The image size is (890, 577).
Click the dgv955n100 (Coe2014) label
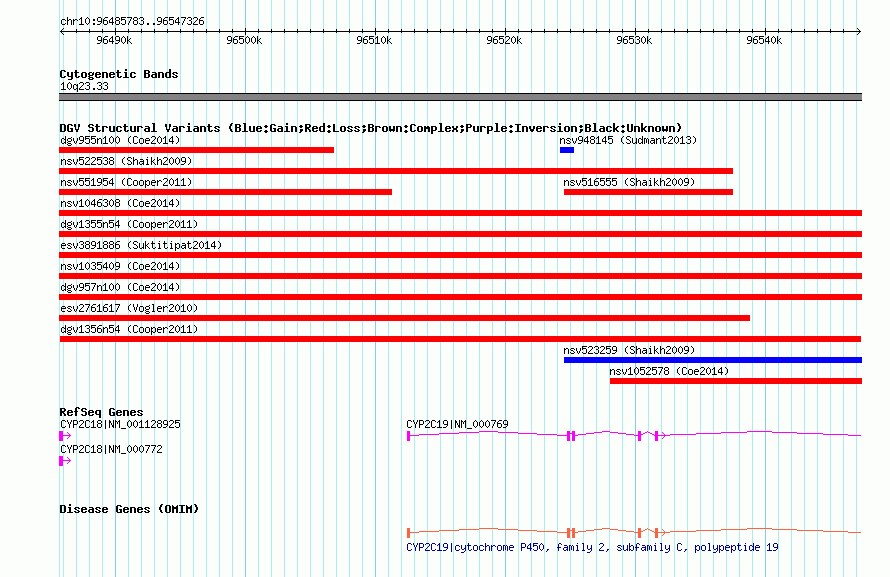pos(120,140)
